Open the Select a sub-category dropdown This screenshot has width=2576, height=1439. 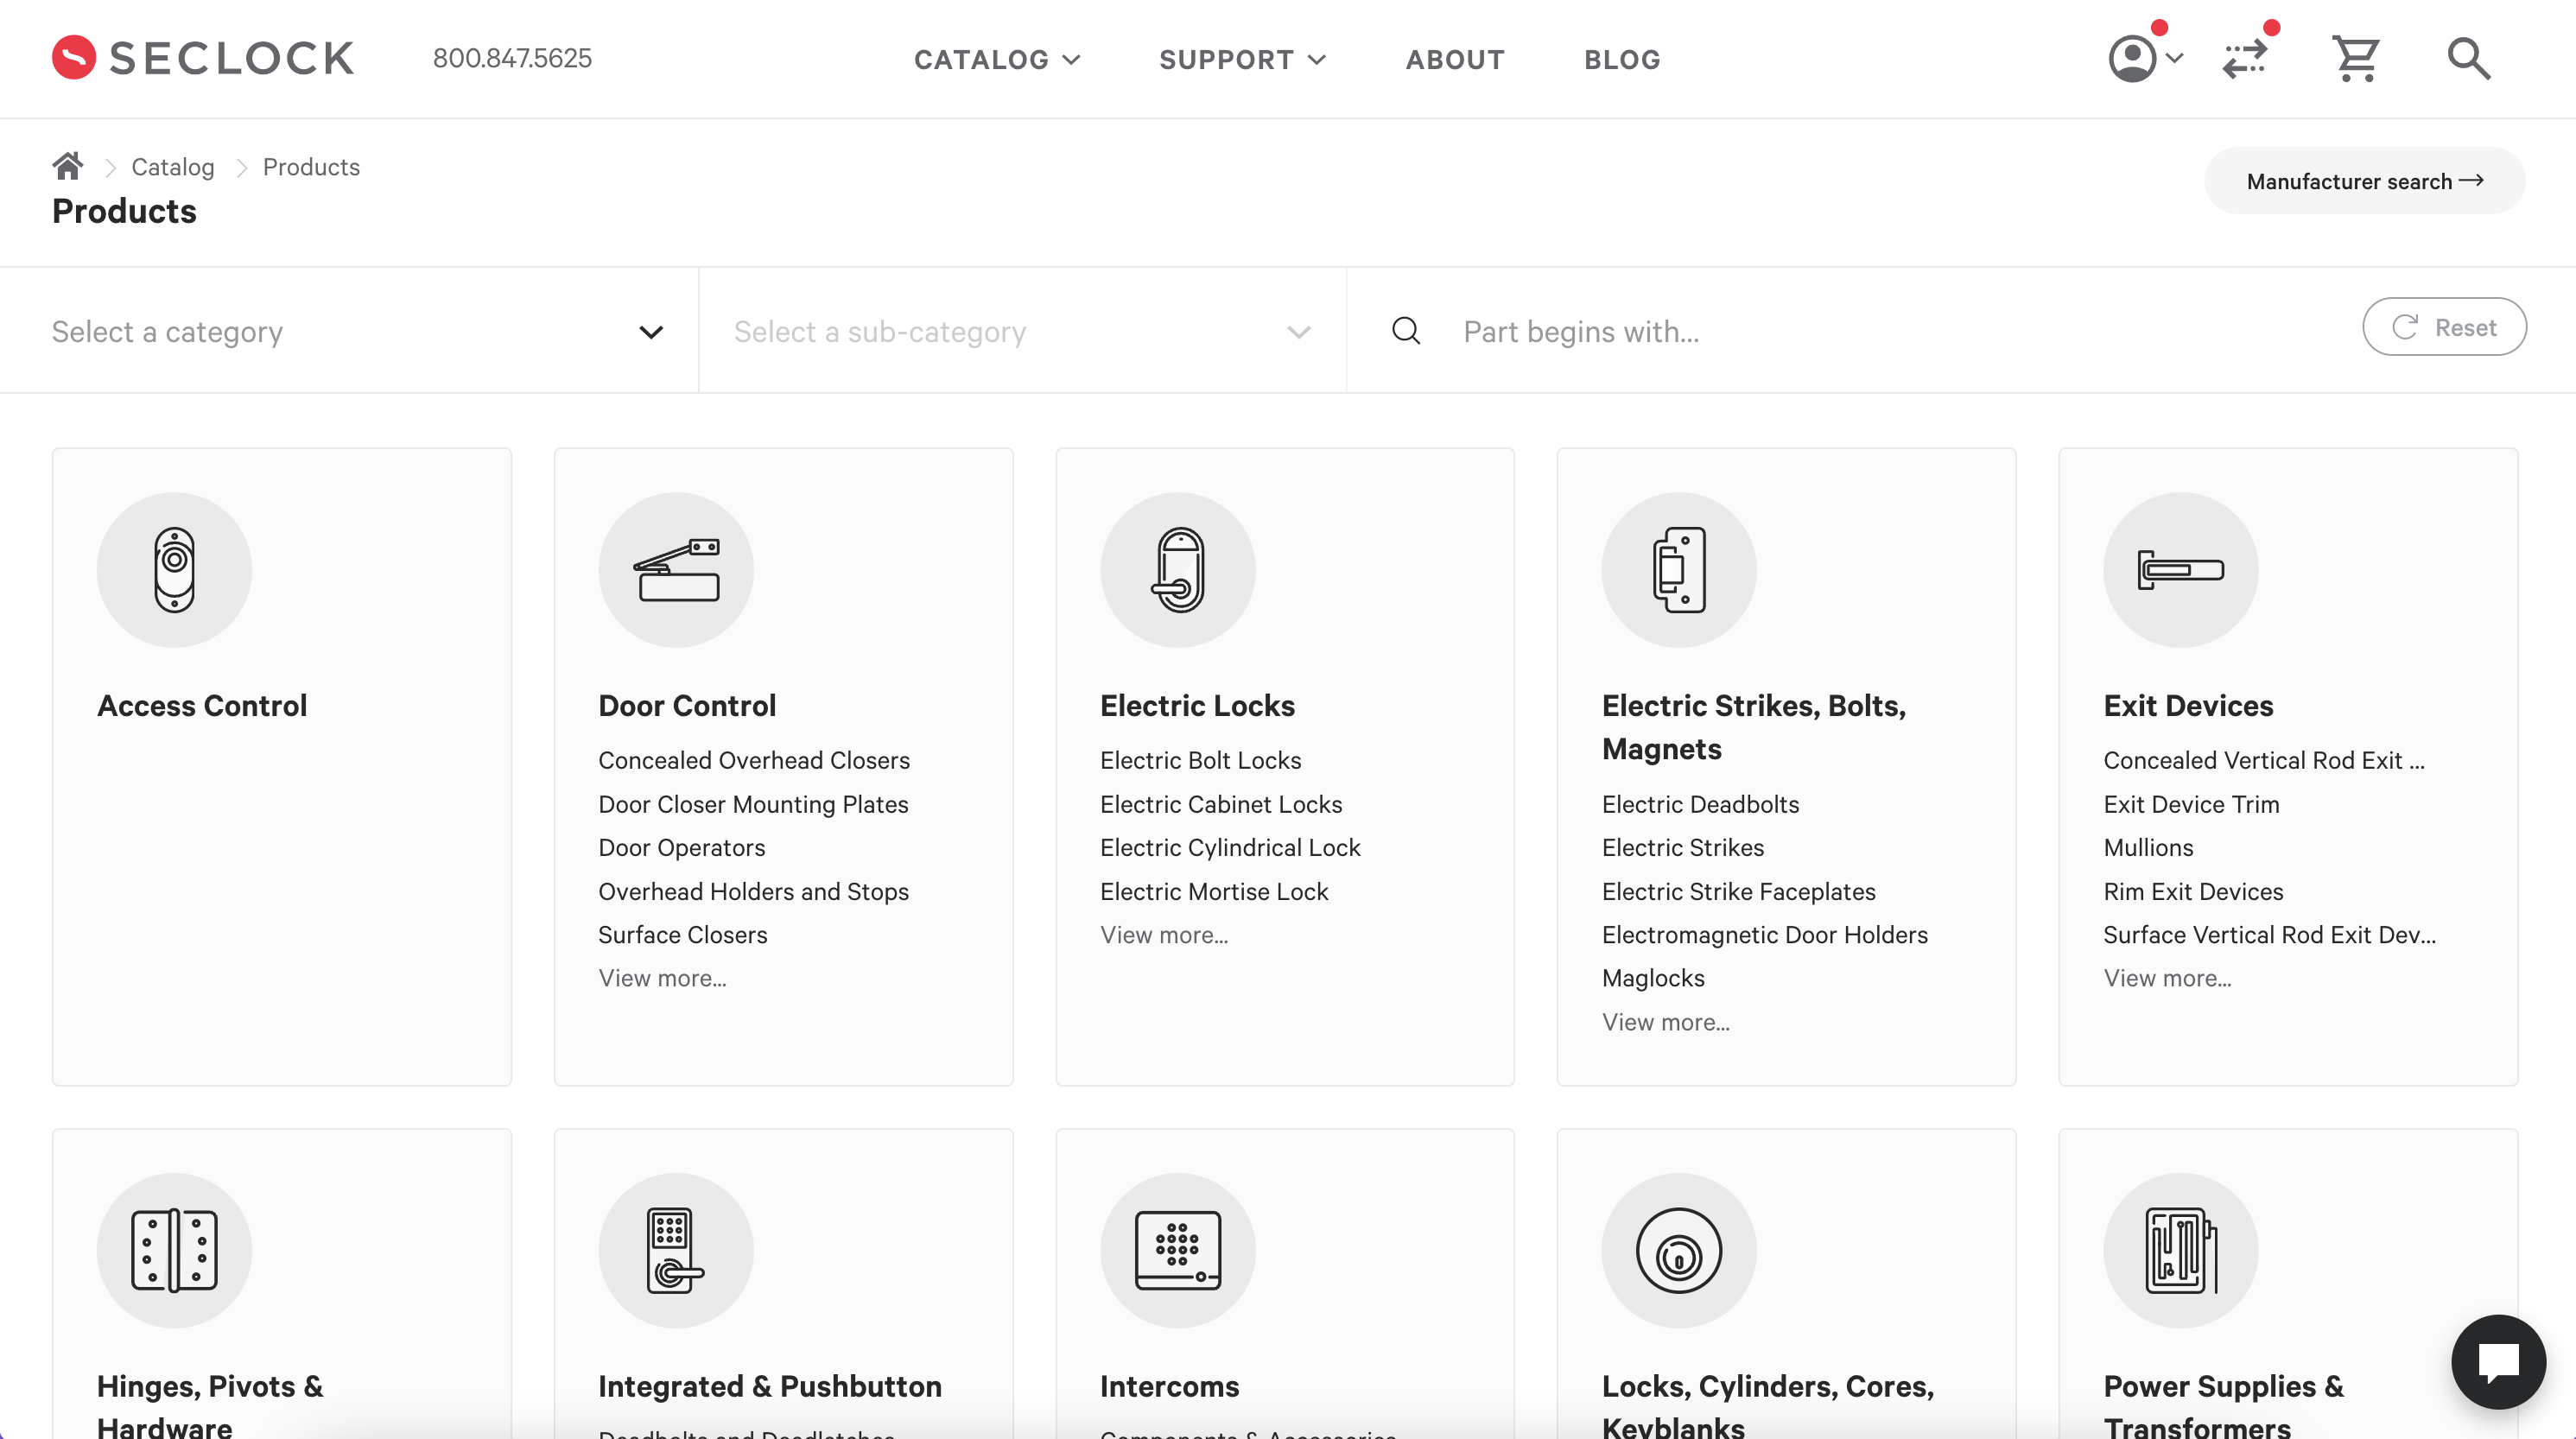click(1022, 331)
